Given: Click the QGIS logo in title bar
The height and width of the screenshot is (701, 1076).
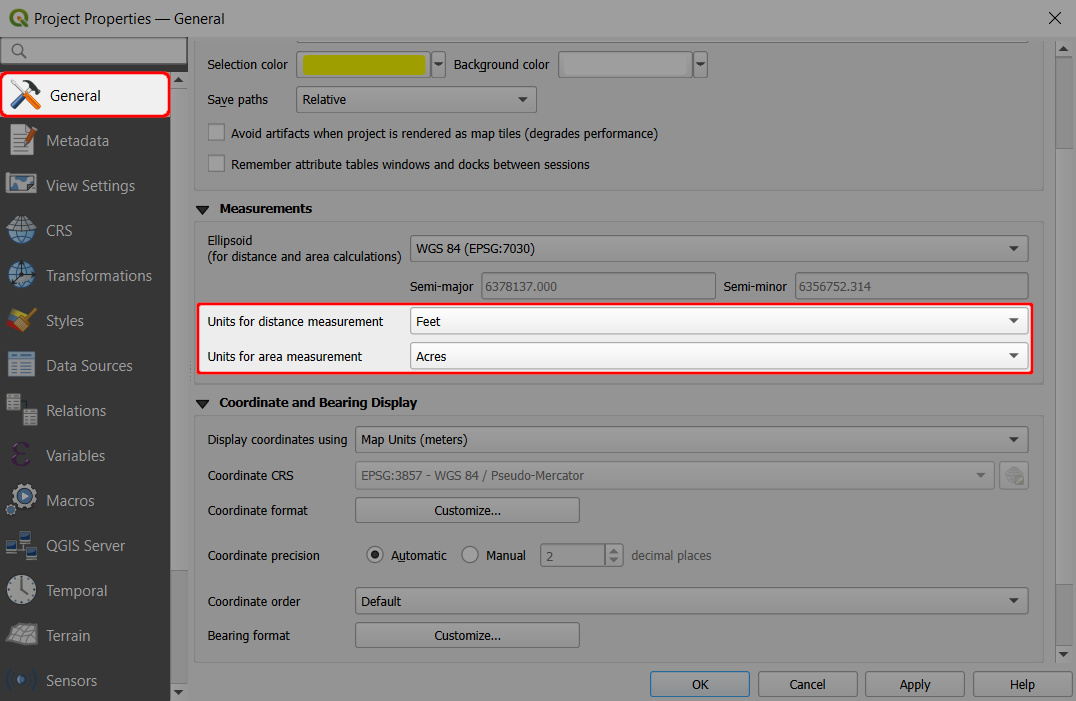Looking at the screenshot, I should [19, 19].
